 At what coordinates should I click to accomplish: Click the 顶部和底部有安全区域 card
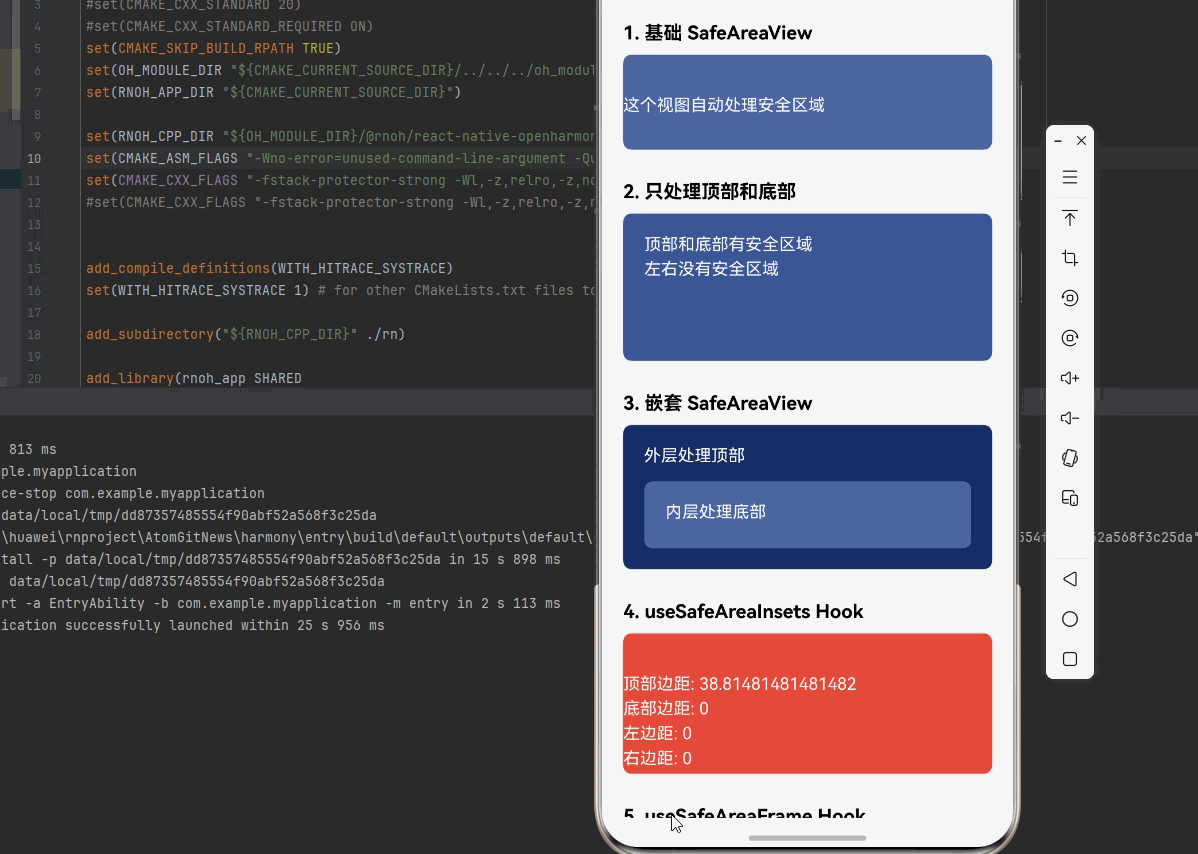[x=807, y=287]
